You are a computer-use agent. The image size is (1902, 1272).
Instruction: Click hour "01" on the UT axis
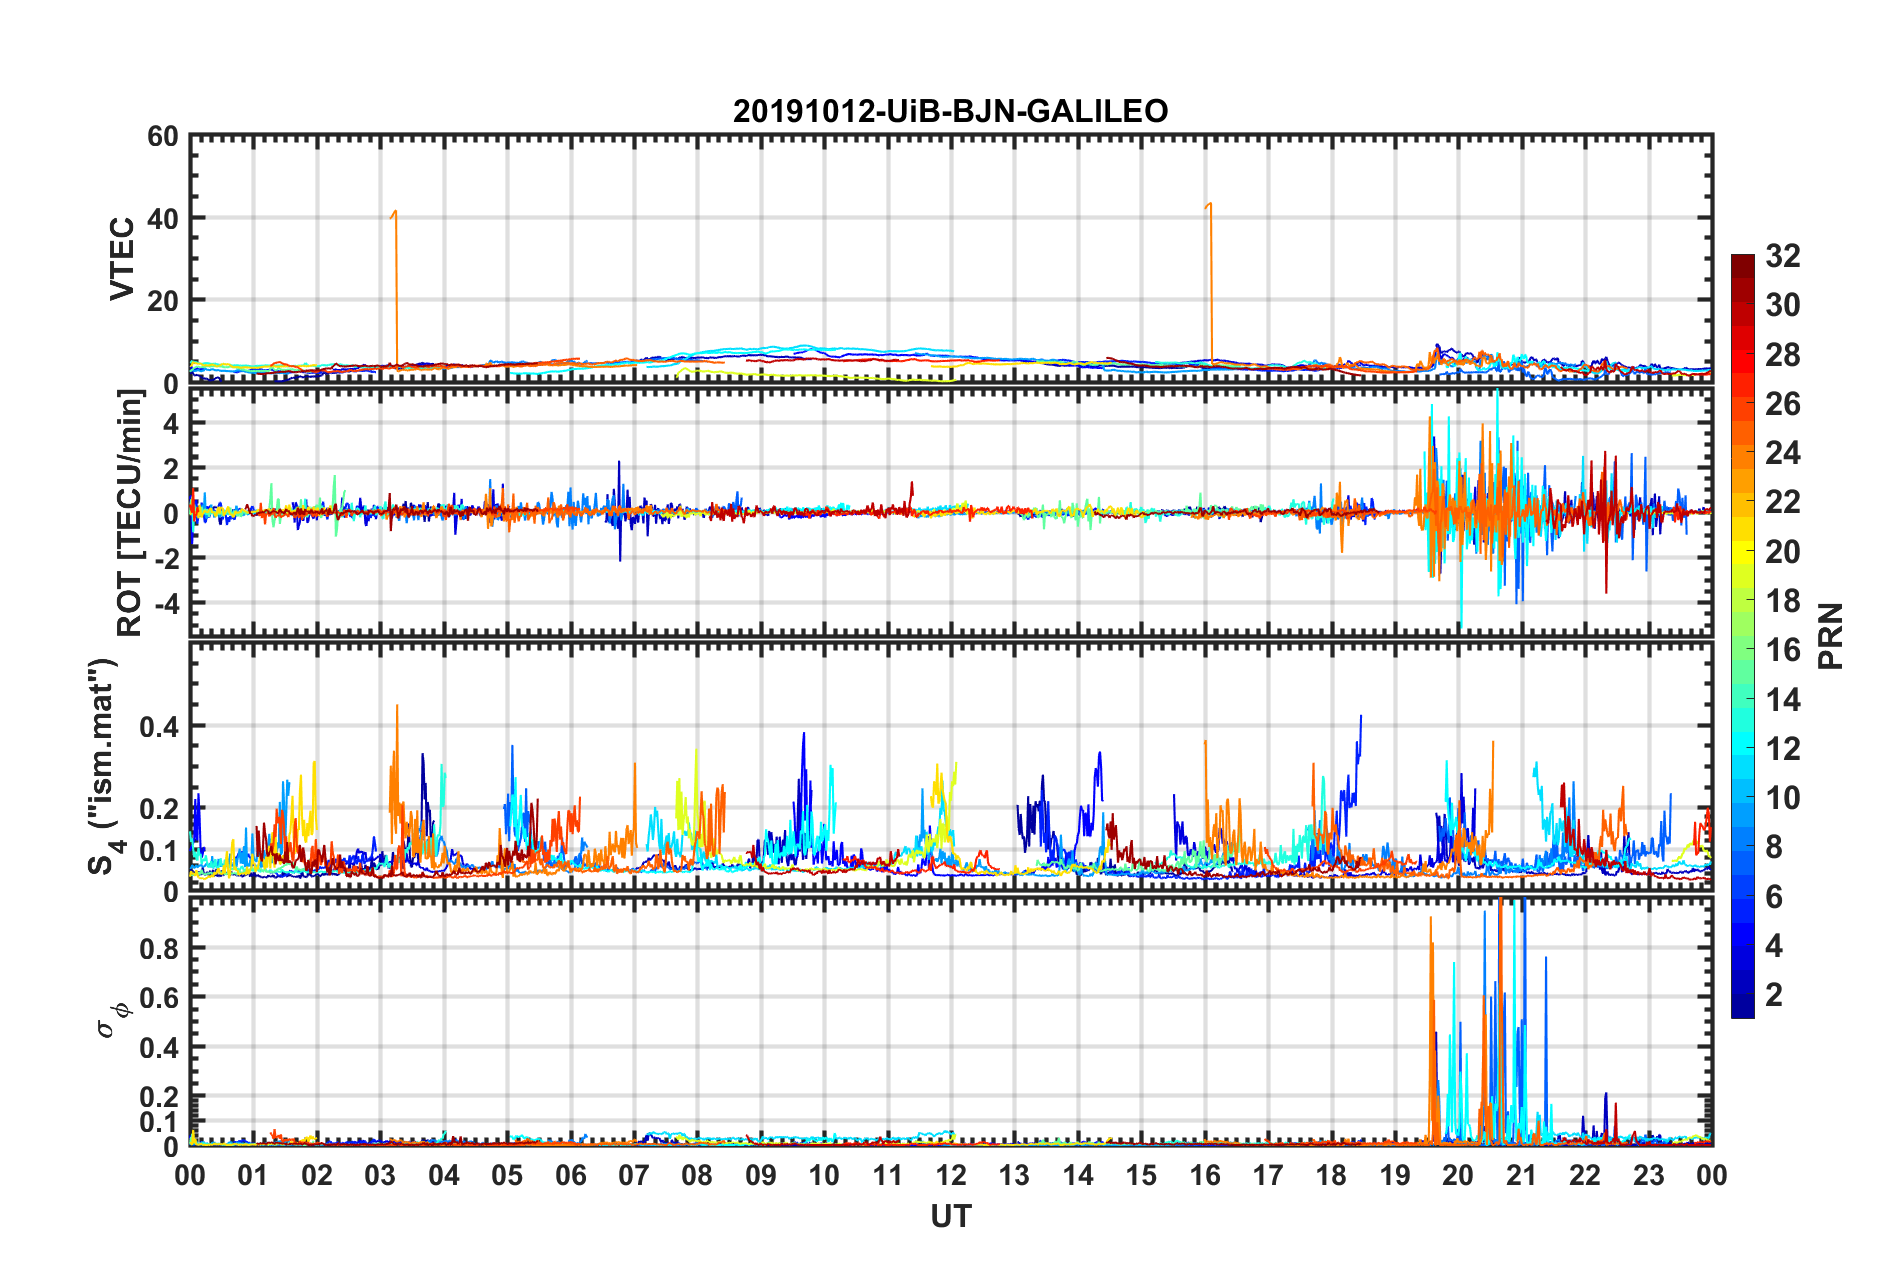tap(253, 1175)
